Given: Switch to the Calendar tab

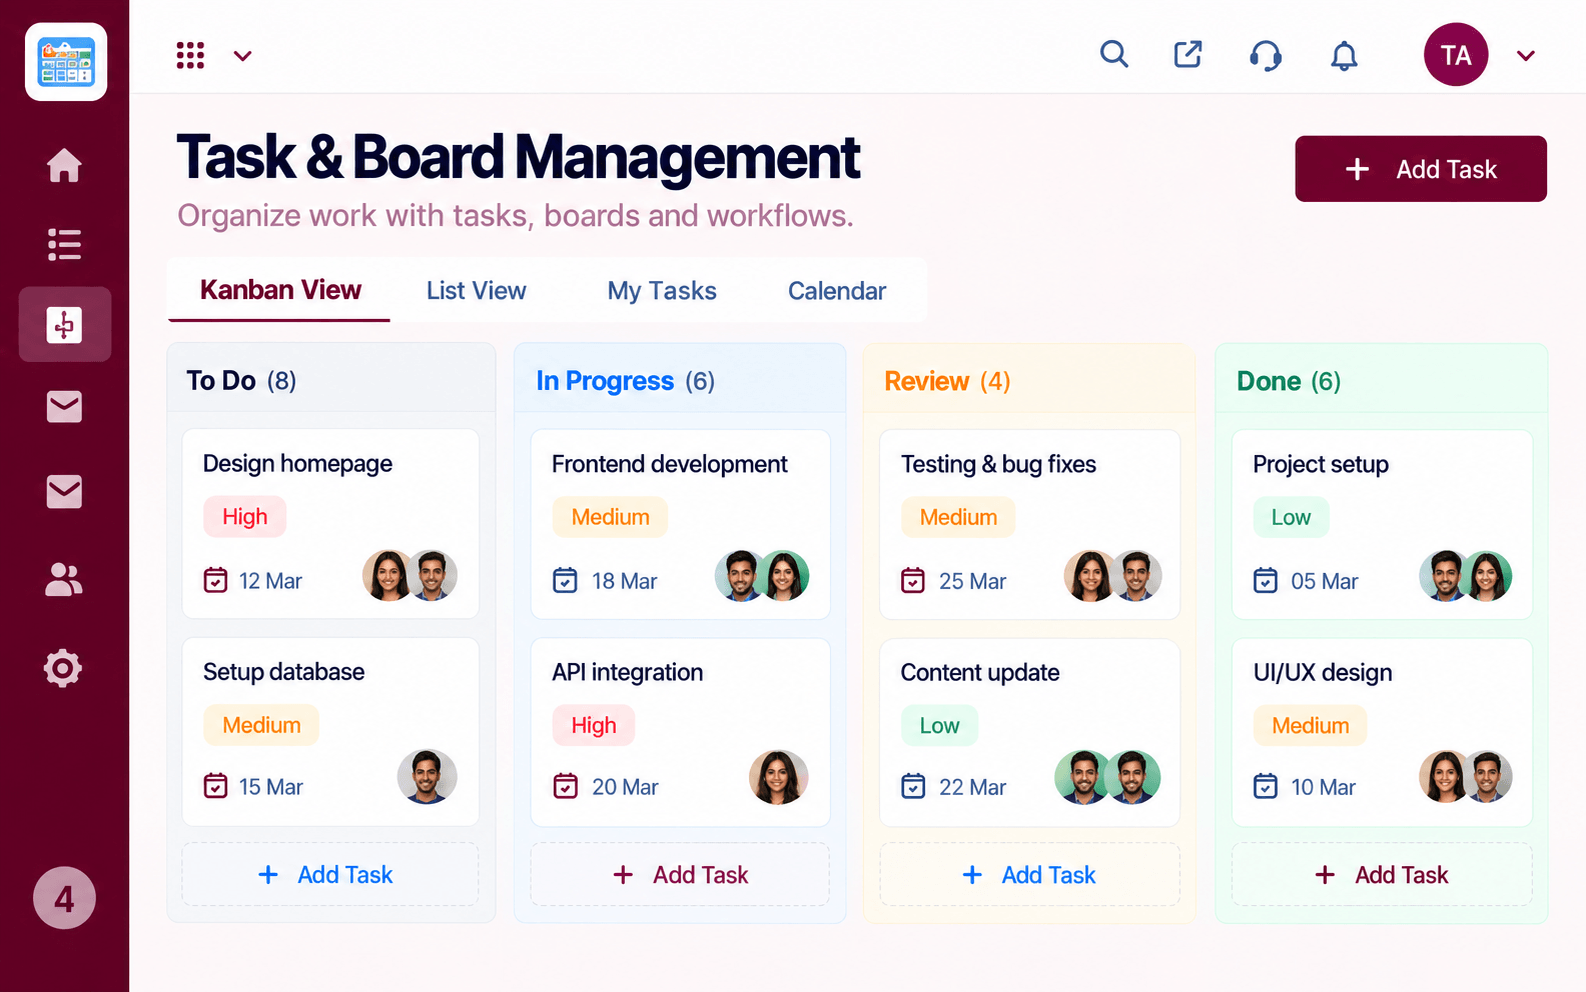Looking at the screenshot, I should pyautogui.click(x=837, y=291).
